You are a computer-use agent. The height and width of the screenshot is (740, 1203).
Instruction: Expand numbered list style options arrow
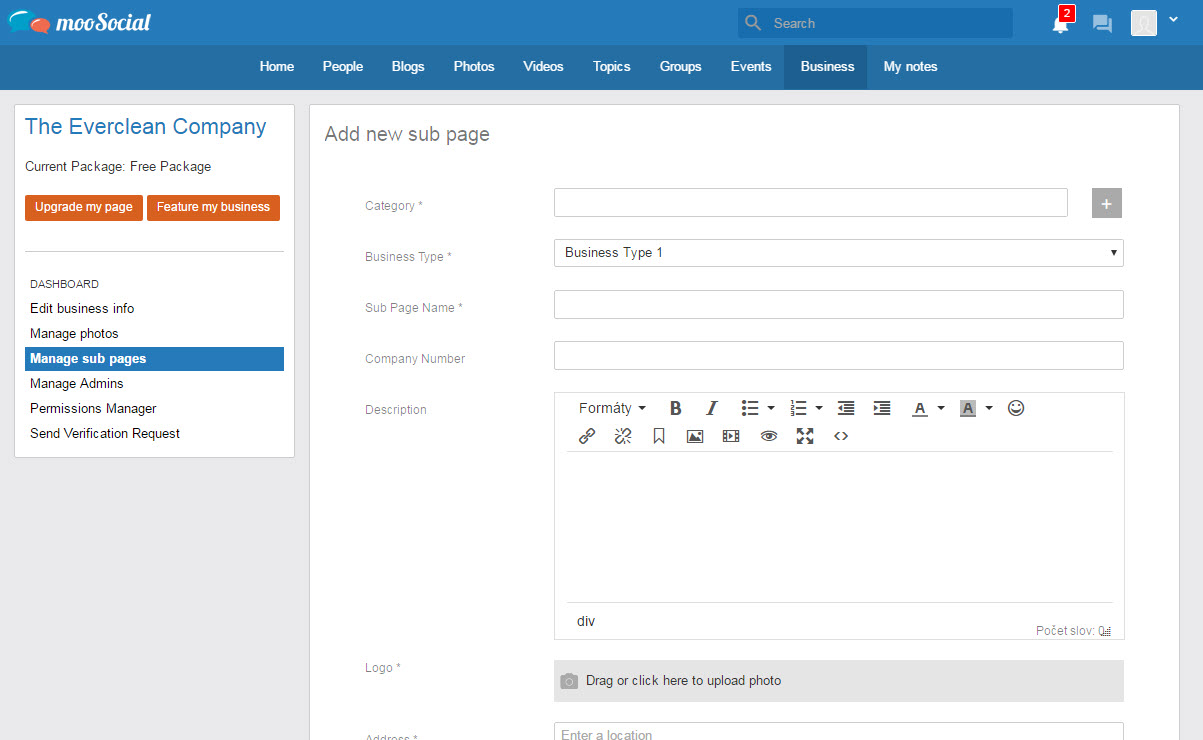[819, 408]
